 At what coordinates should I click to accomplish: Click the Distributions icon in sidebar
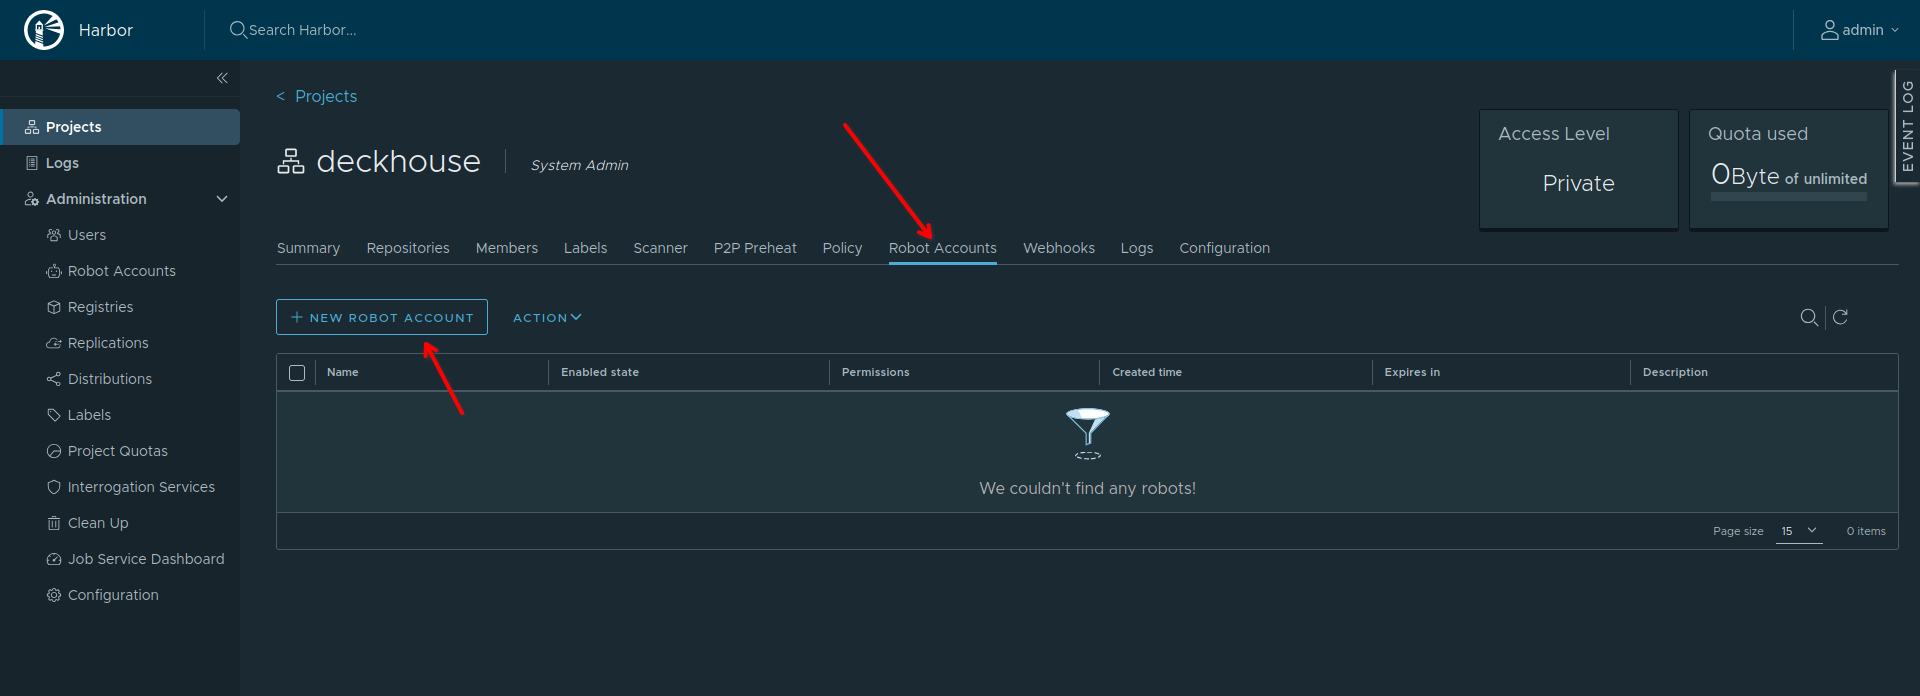point(54,379)
